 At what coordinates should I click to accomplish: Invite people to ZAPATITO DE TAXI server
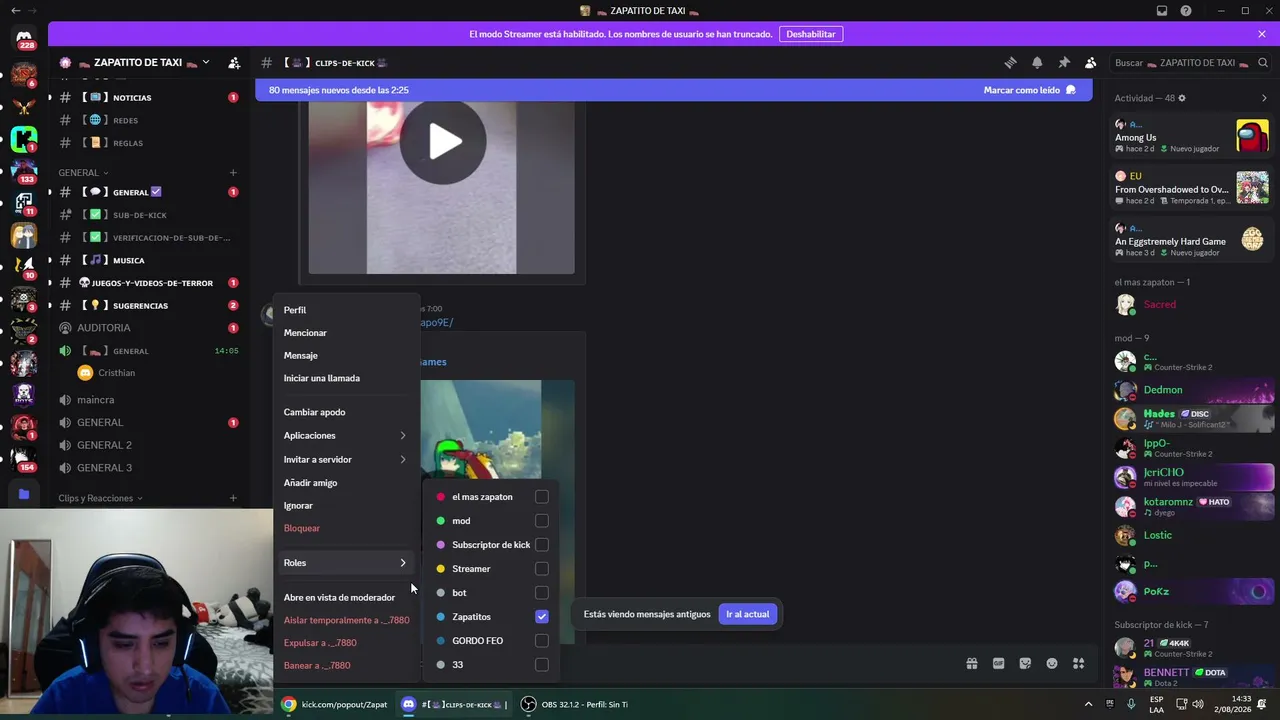[x=234, y=63]
